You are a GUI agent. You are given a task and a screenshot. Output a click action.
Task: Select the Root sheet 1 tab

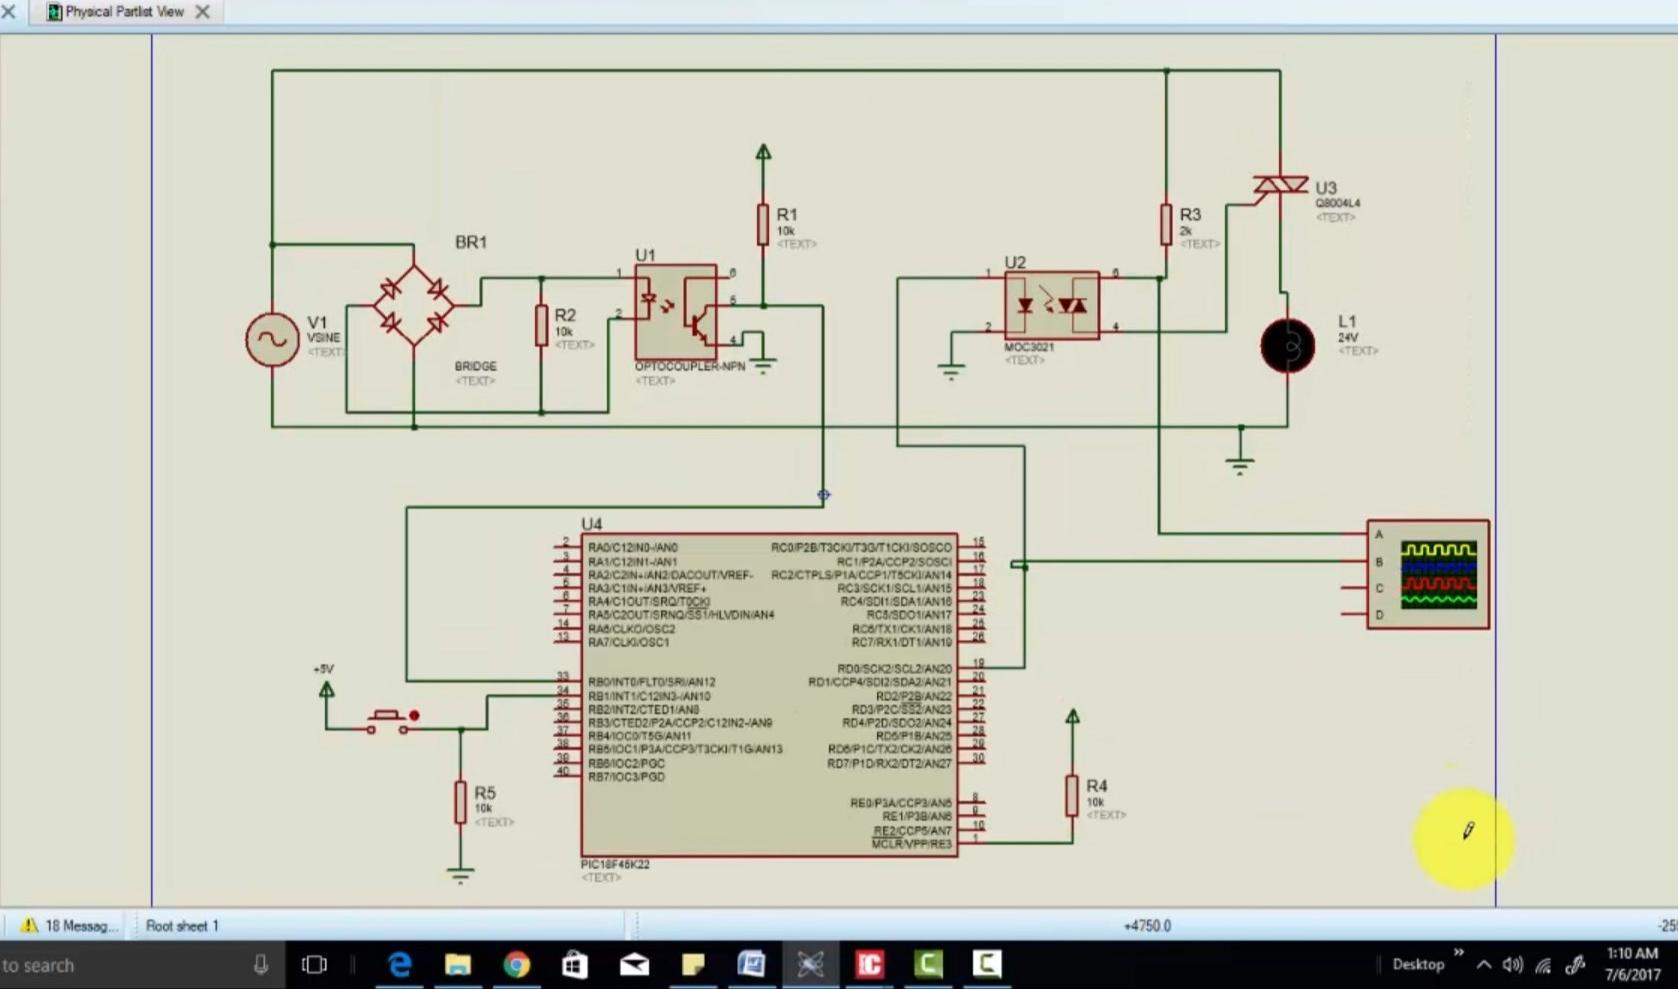coord(181,926)
